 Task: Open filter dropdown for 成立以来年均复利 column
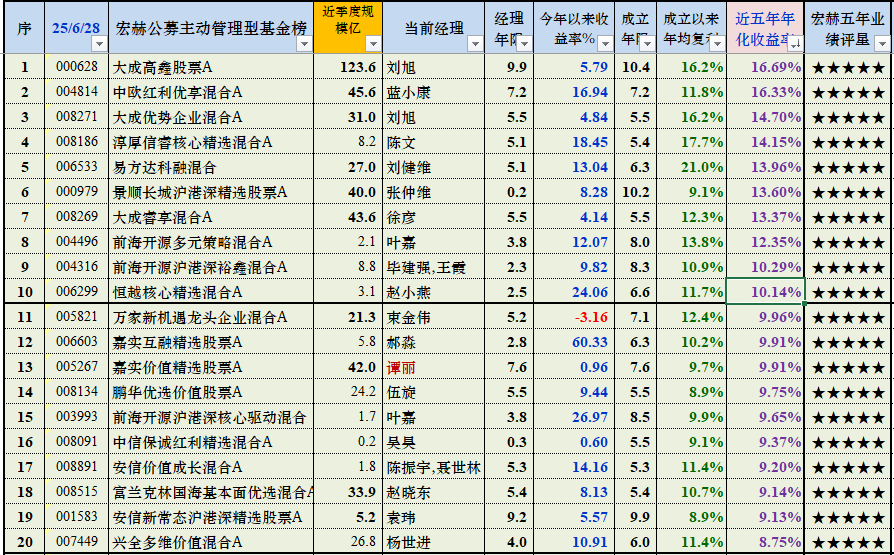point(717,44)
